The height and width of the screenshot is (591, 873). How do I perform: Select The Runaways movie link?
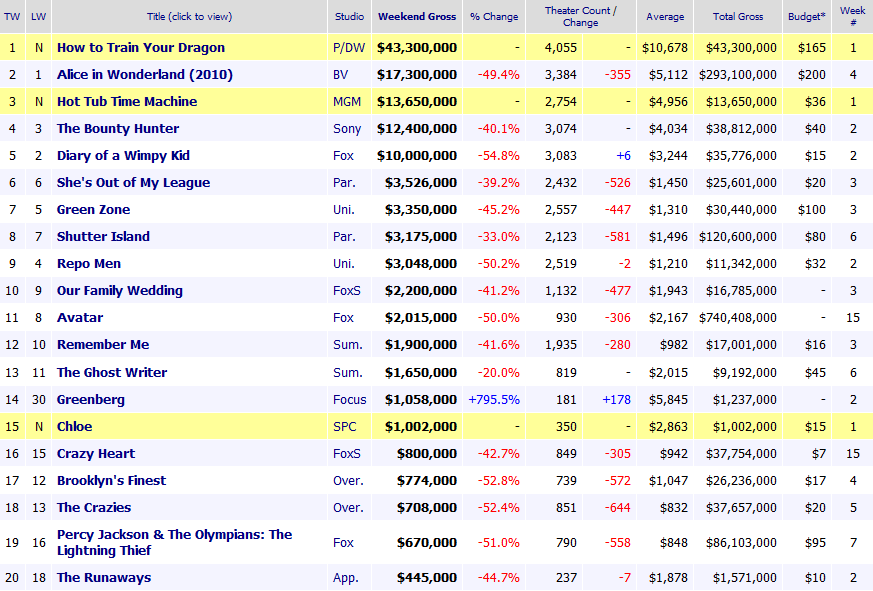[104, 577]
